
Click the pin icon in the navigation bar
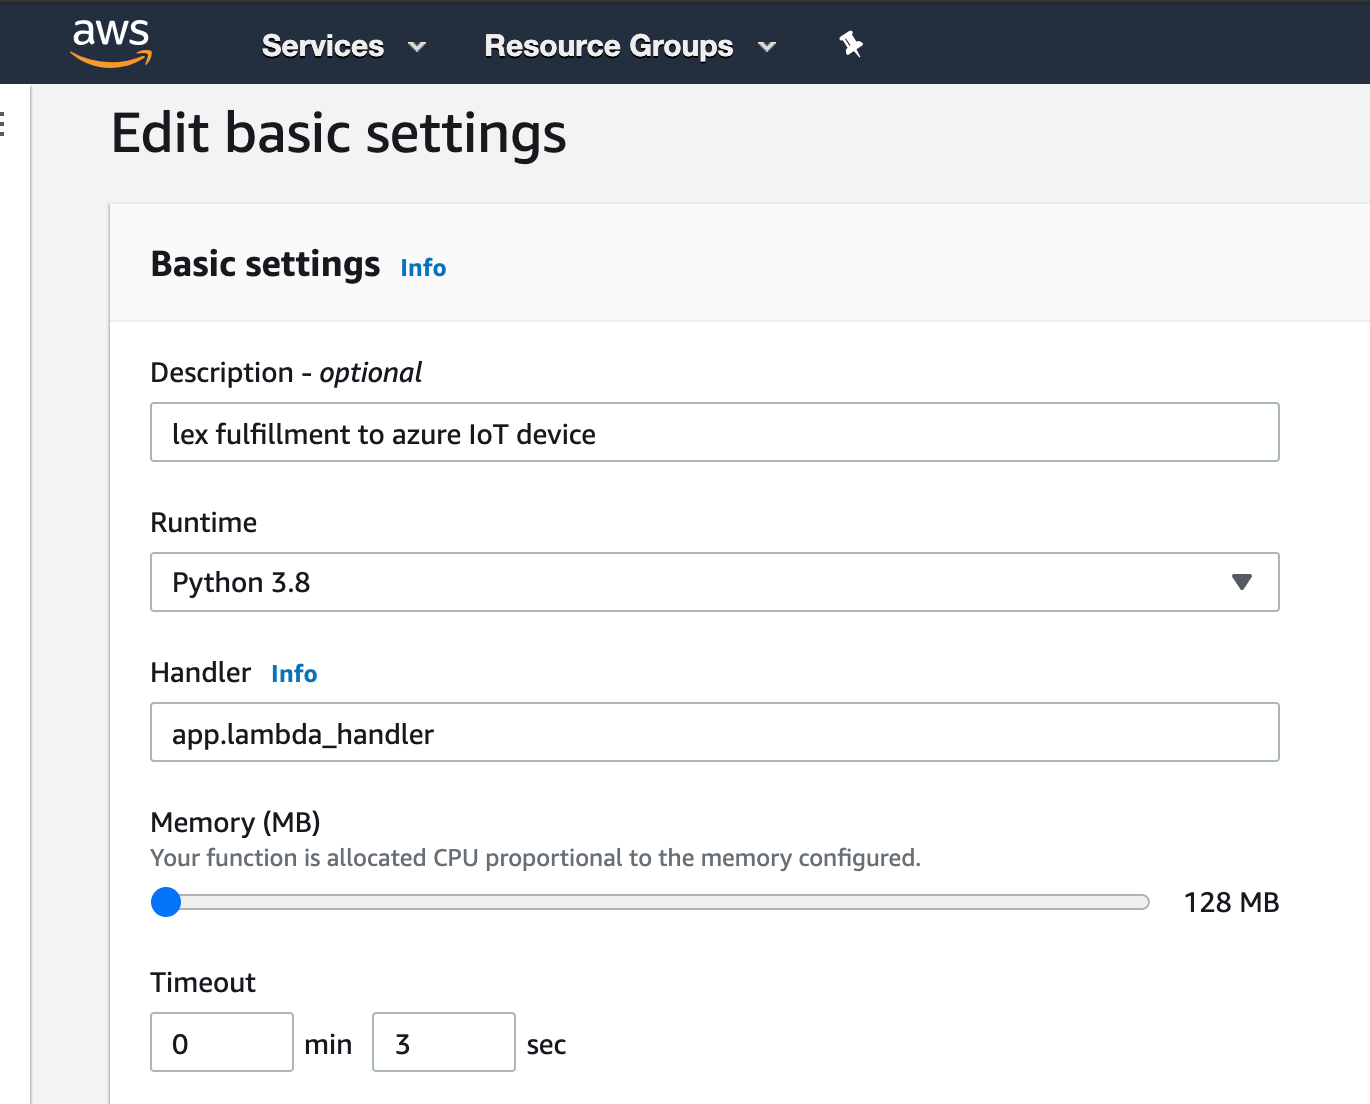850,45
